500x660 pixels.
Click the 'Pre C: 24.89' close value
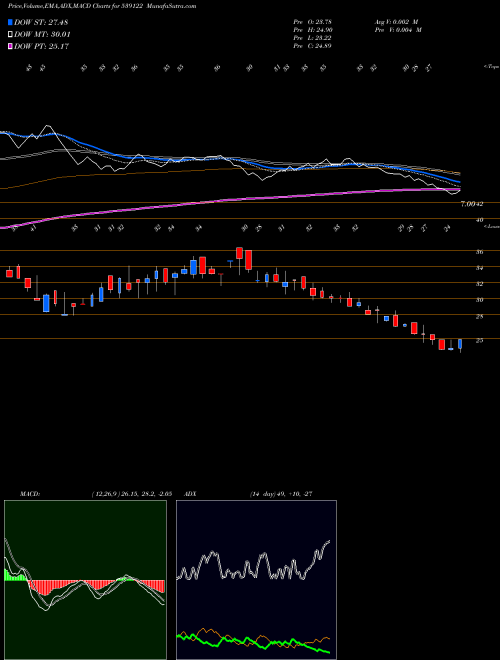[313, 46]
